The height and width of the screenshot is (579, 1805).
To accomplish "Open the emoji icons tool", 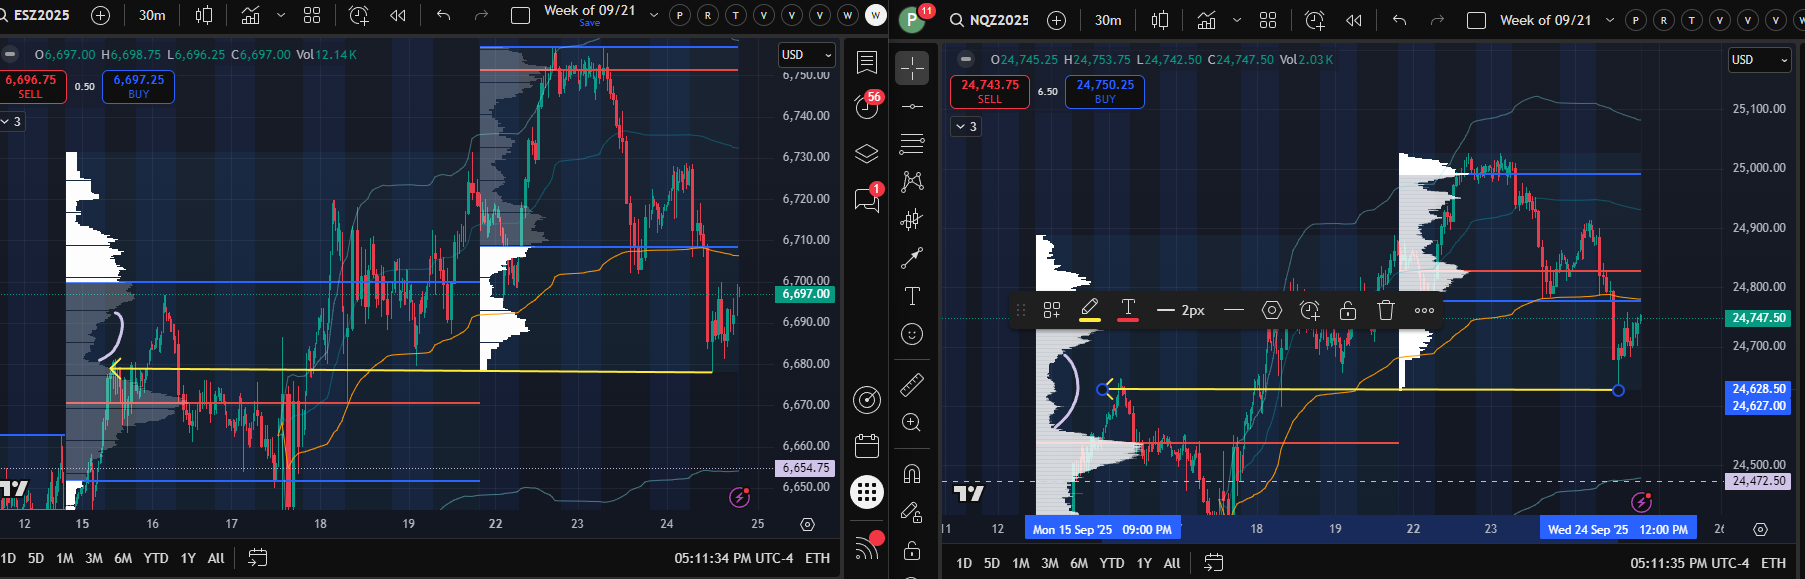I will pos(912,334).
